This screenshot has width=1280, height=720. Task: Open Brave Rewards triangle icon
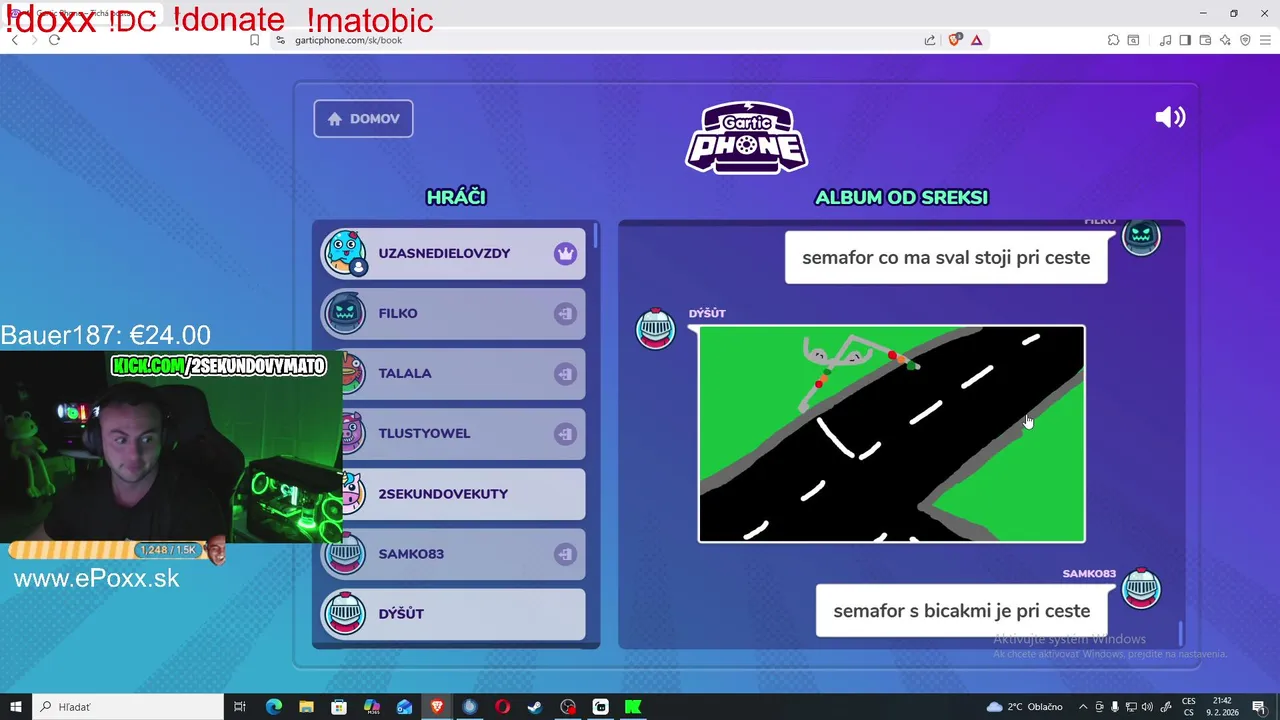pos(977,40)
